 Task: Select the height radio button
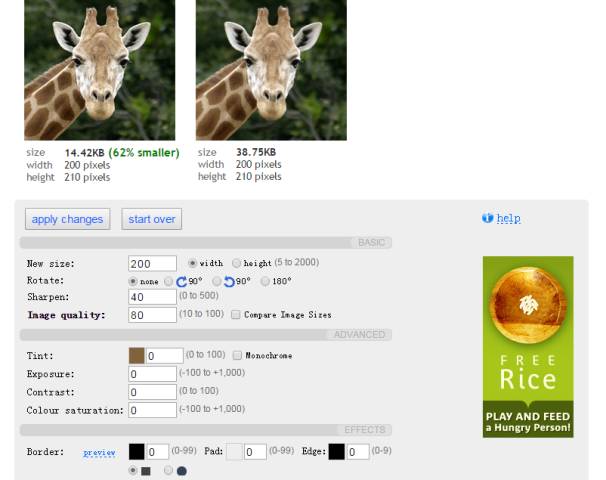pos(237,263)
